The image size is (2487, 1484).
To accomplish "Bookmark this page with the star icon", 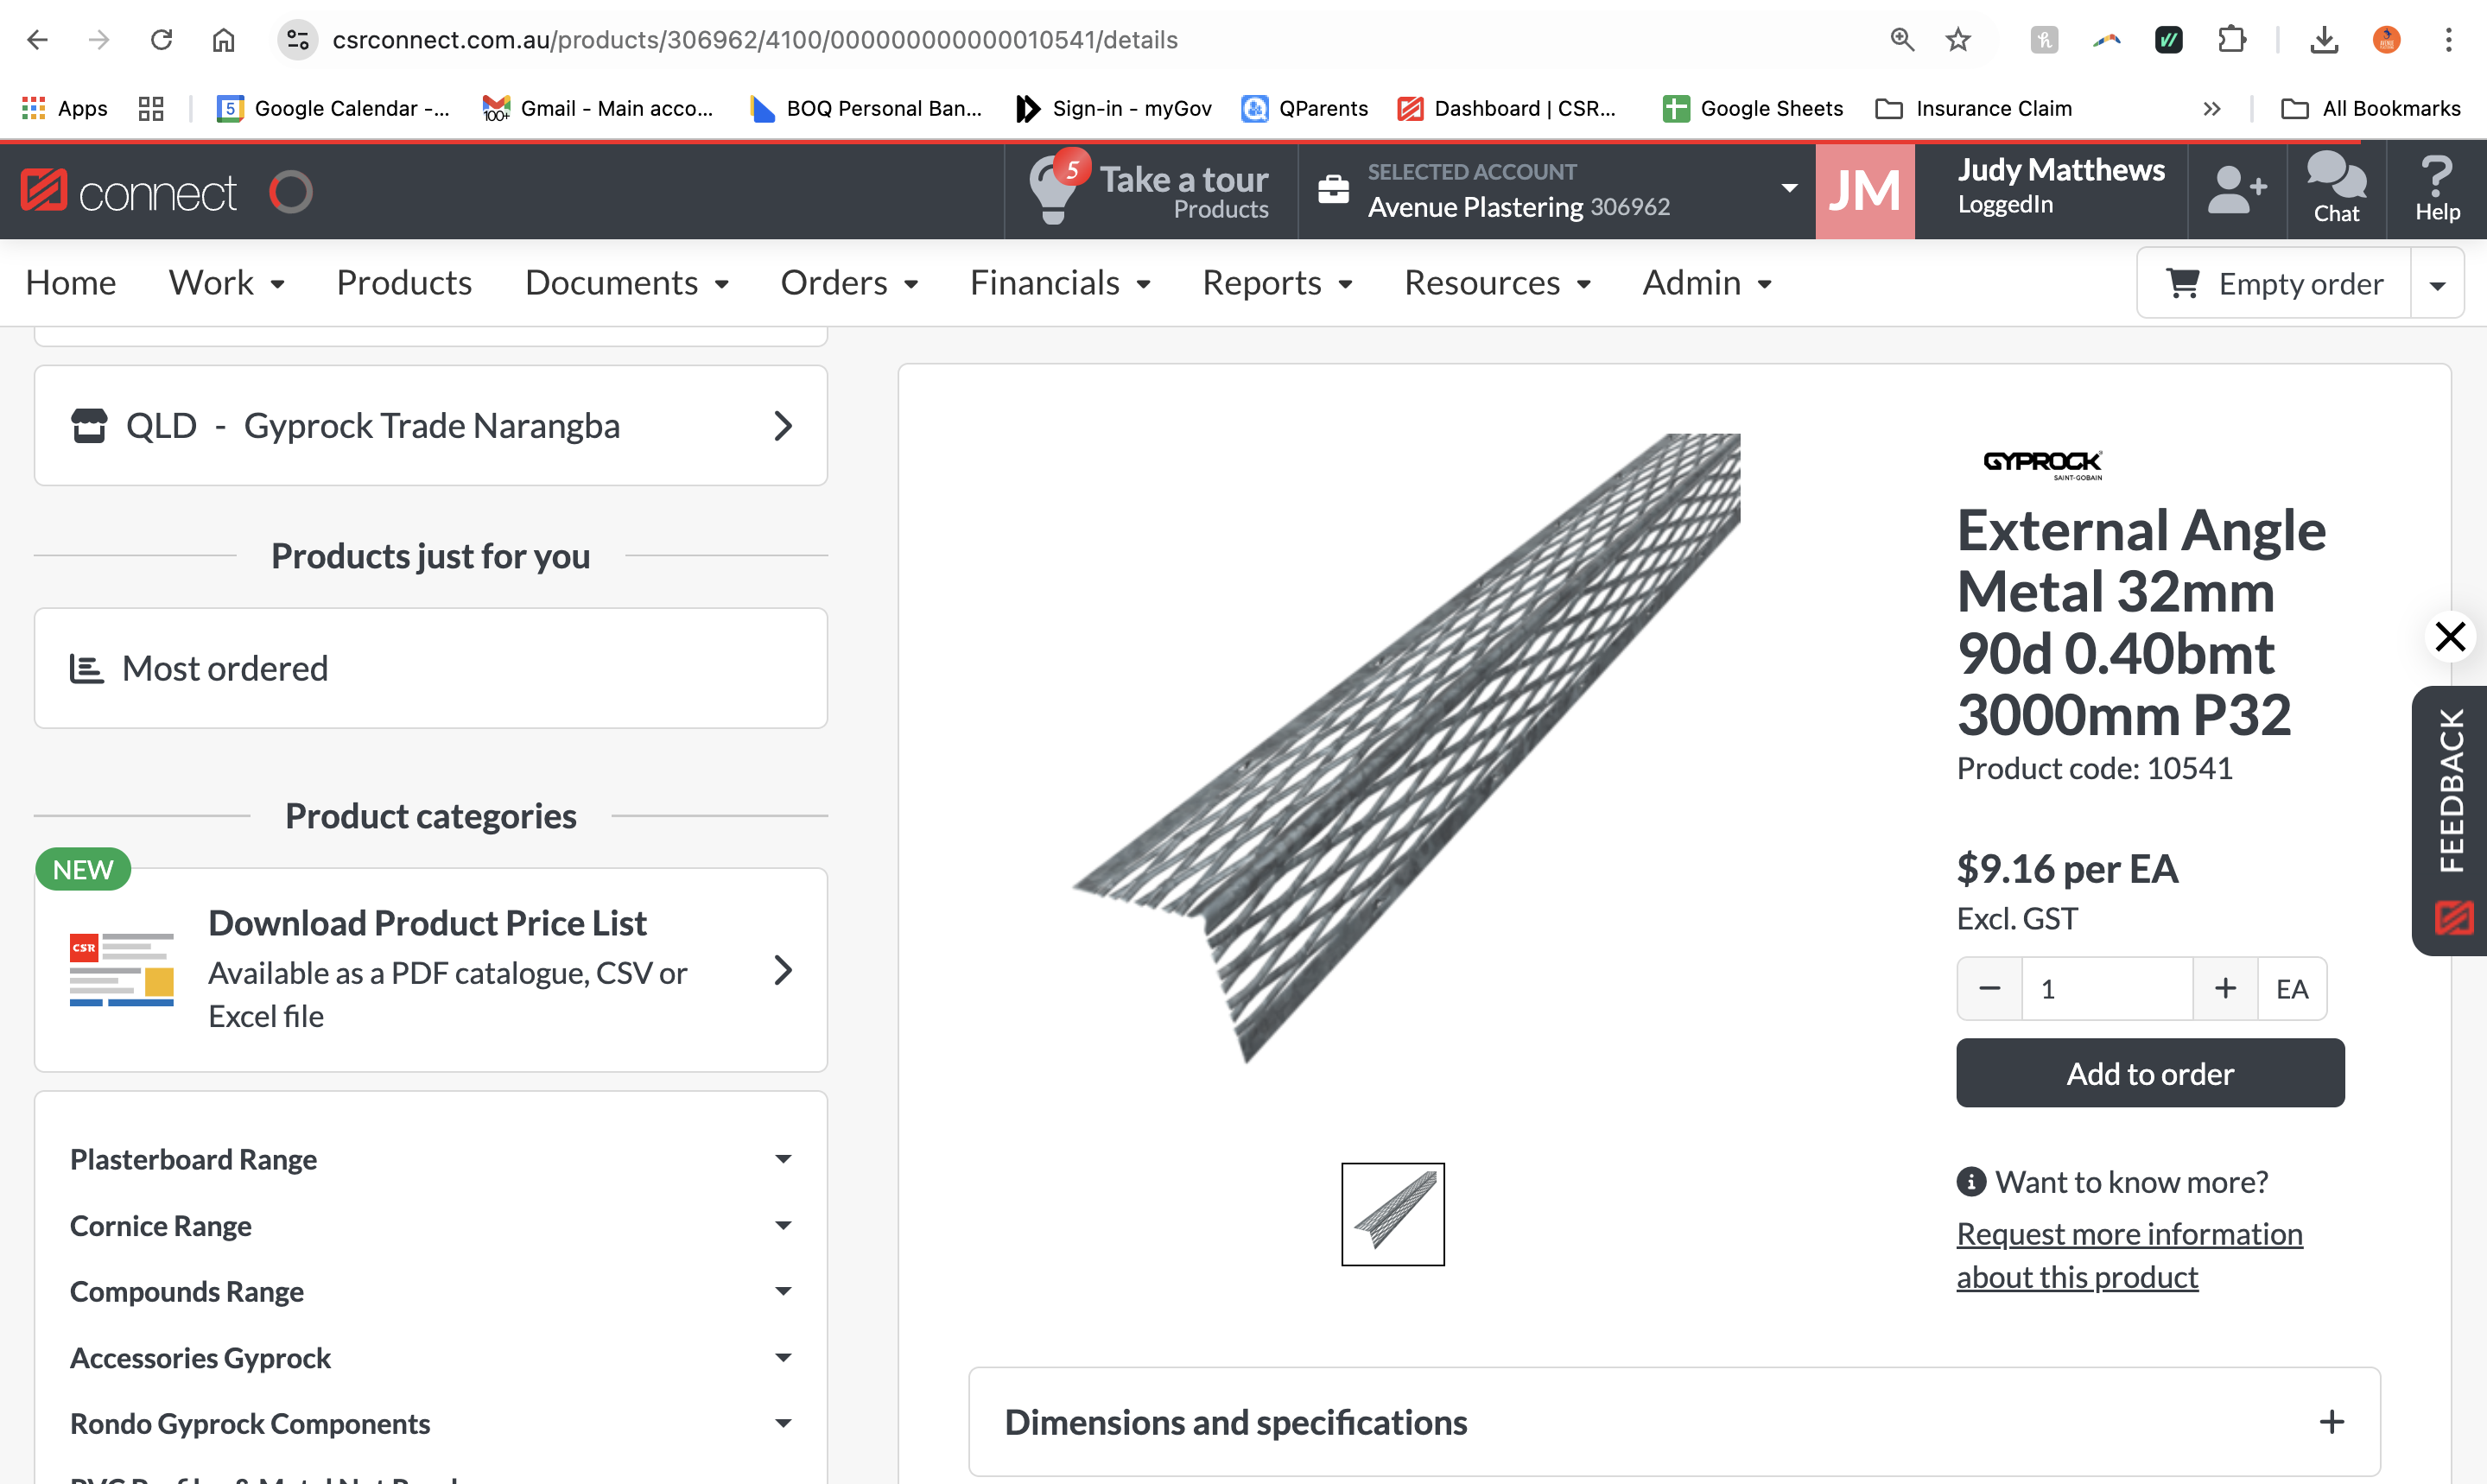I will (x=1958, y=40).
